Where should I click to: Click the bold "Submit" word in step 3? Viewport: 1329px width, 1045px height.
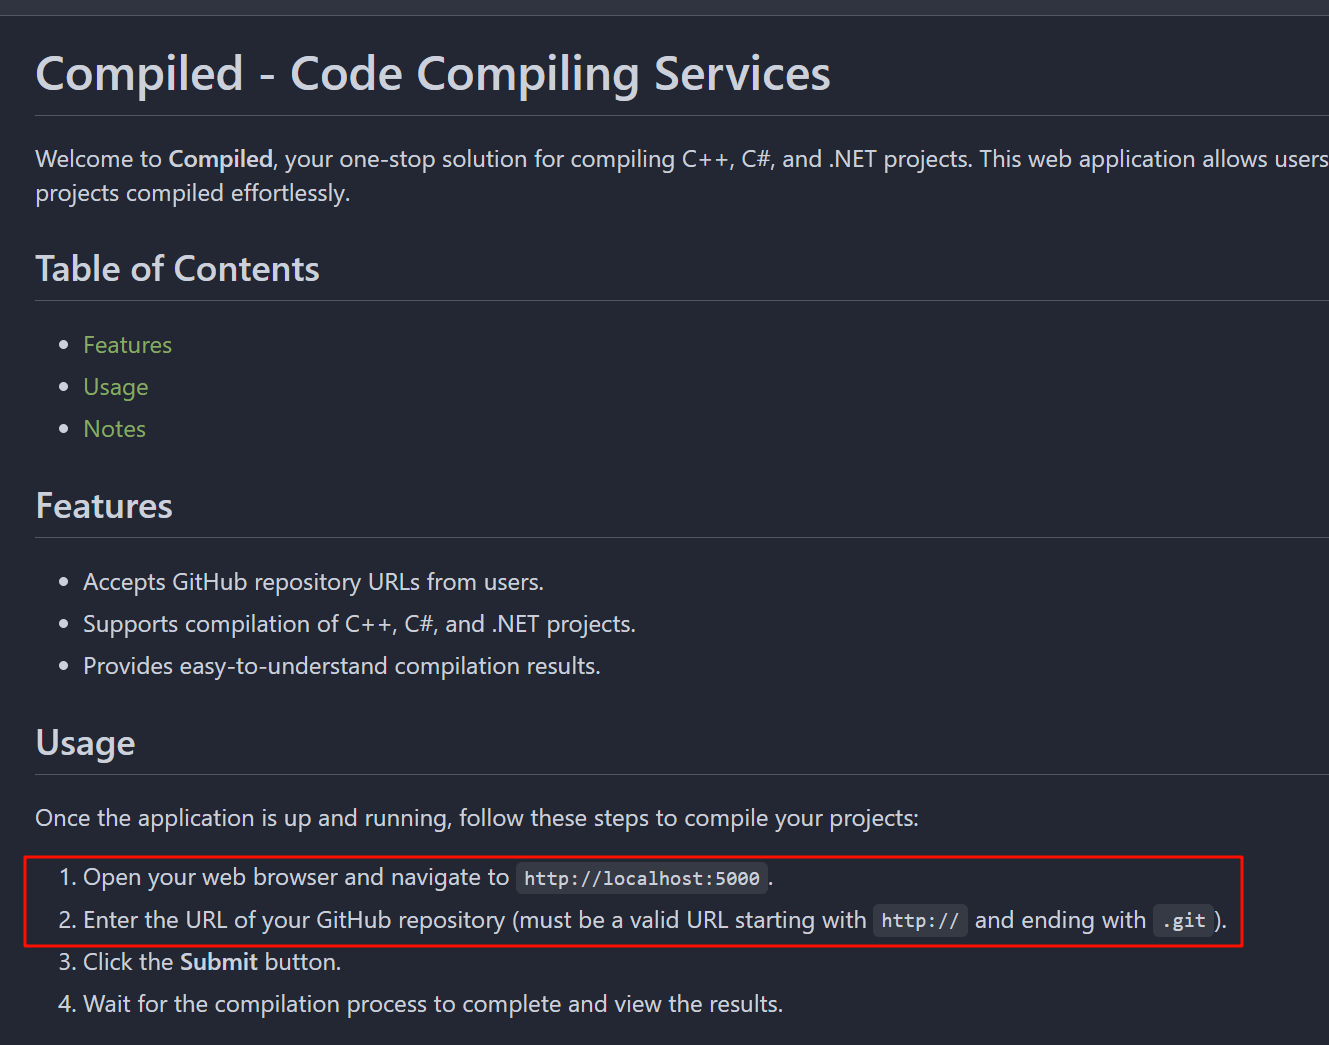pos(218,962)
